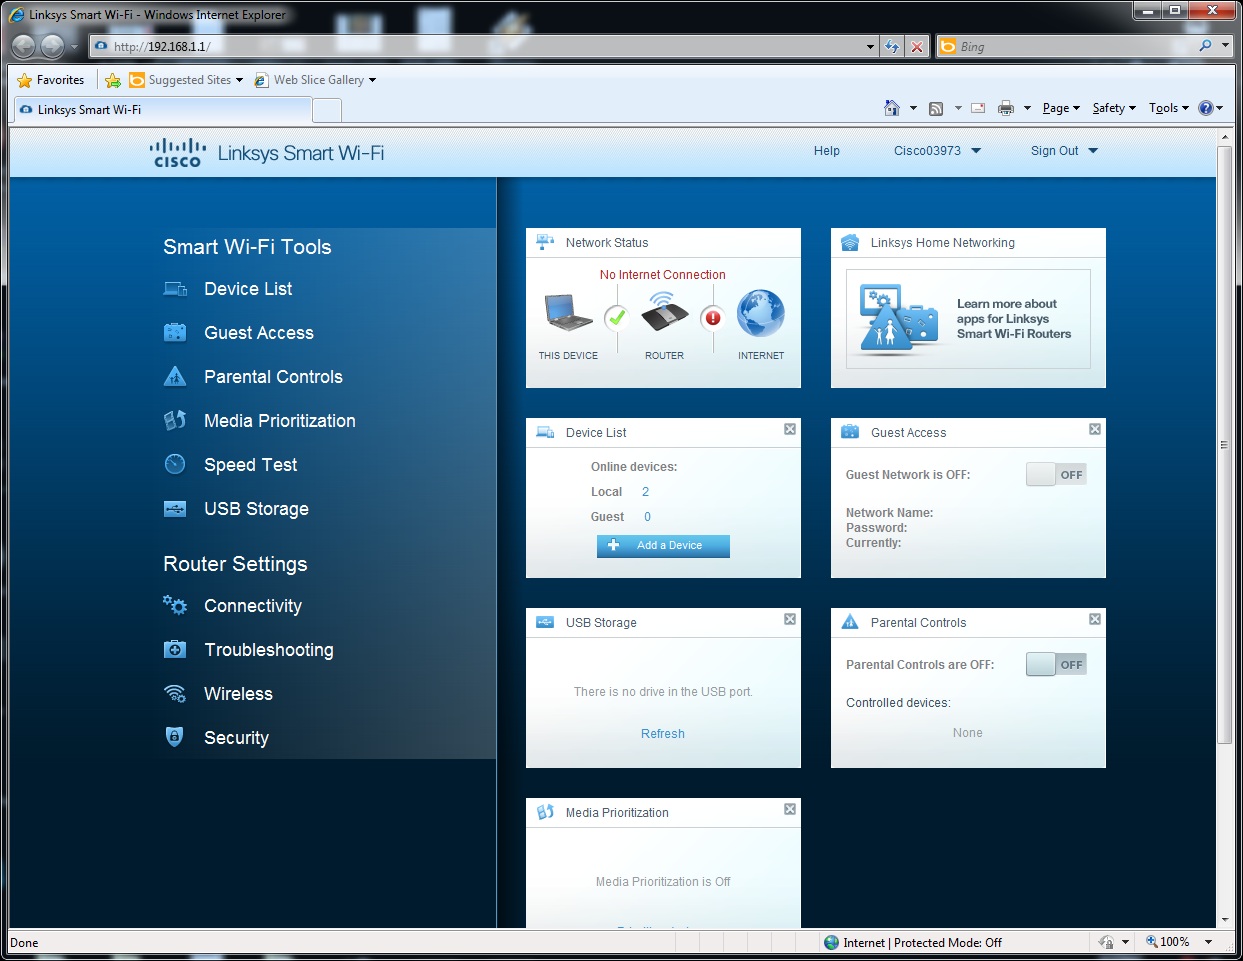This screenshot has height=961, width=1243.
Task: Click the Print toolbar icon
Action: (x=1006, y=108)
